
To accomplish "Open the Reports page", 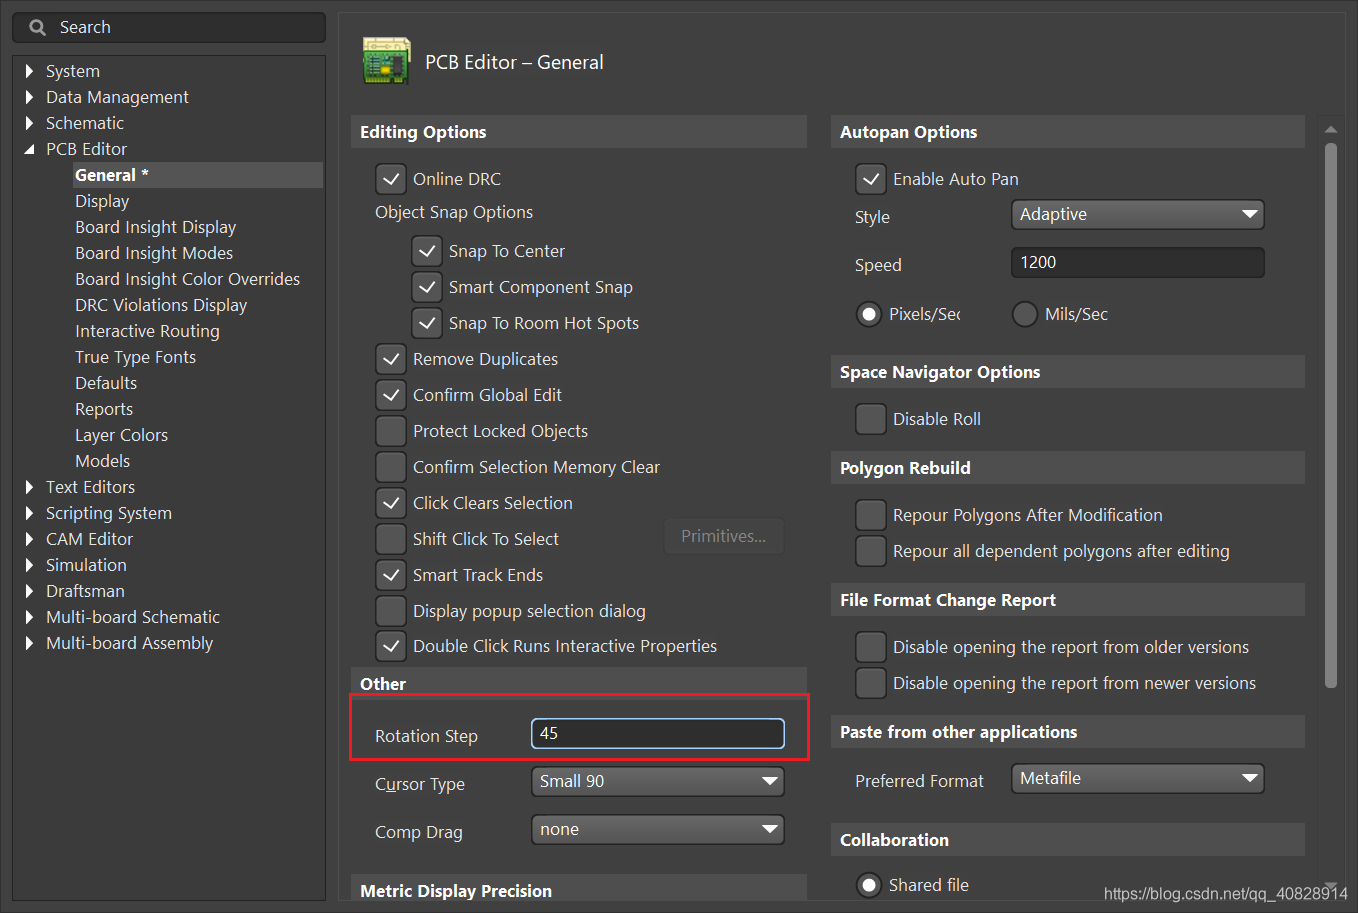I will (x=104, y=409).
